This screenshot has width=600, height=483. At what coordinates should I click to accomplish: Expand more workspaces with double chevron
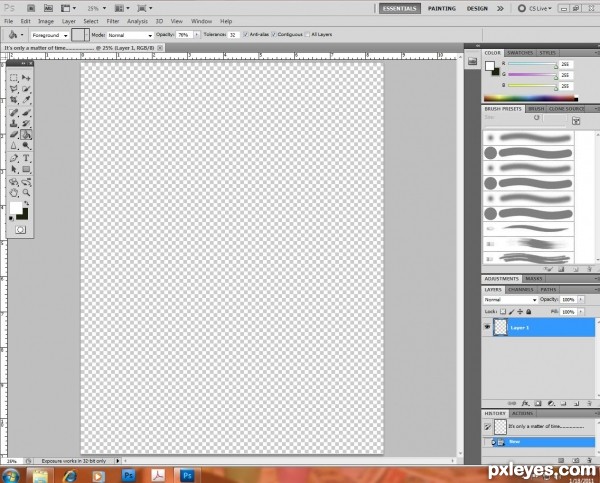500,8
